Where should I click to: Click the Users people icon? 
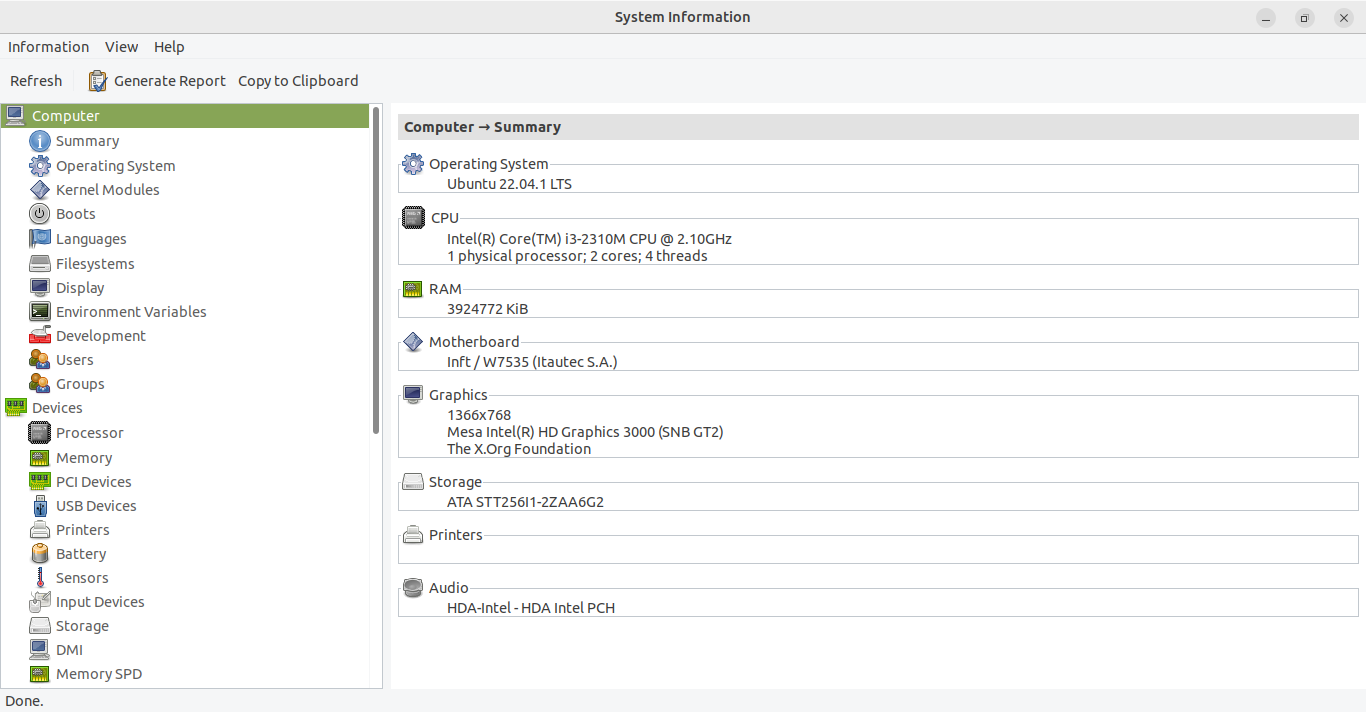(40, 360)
